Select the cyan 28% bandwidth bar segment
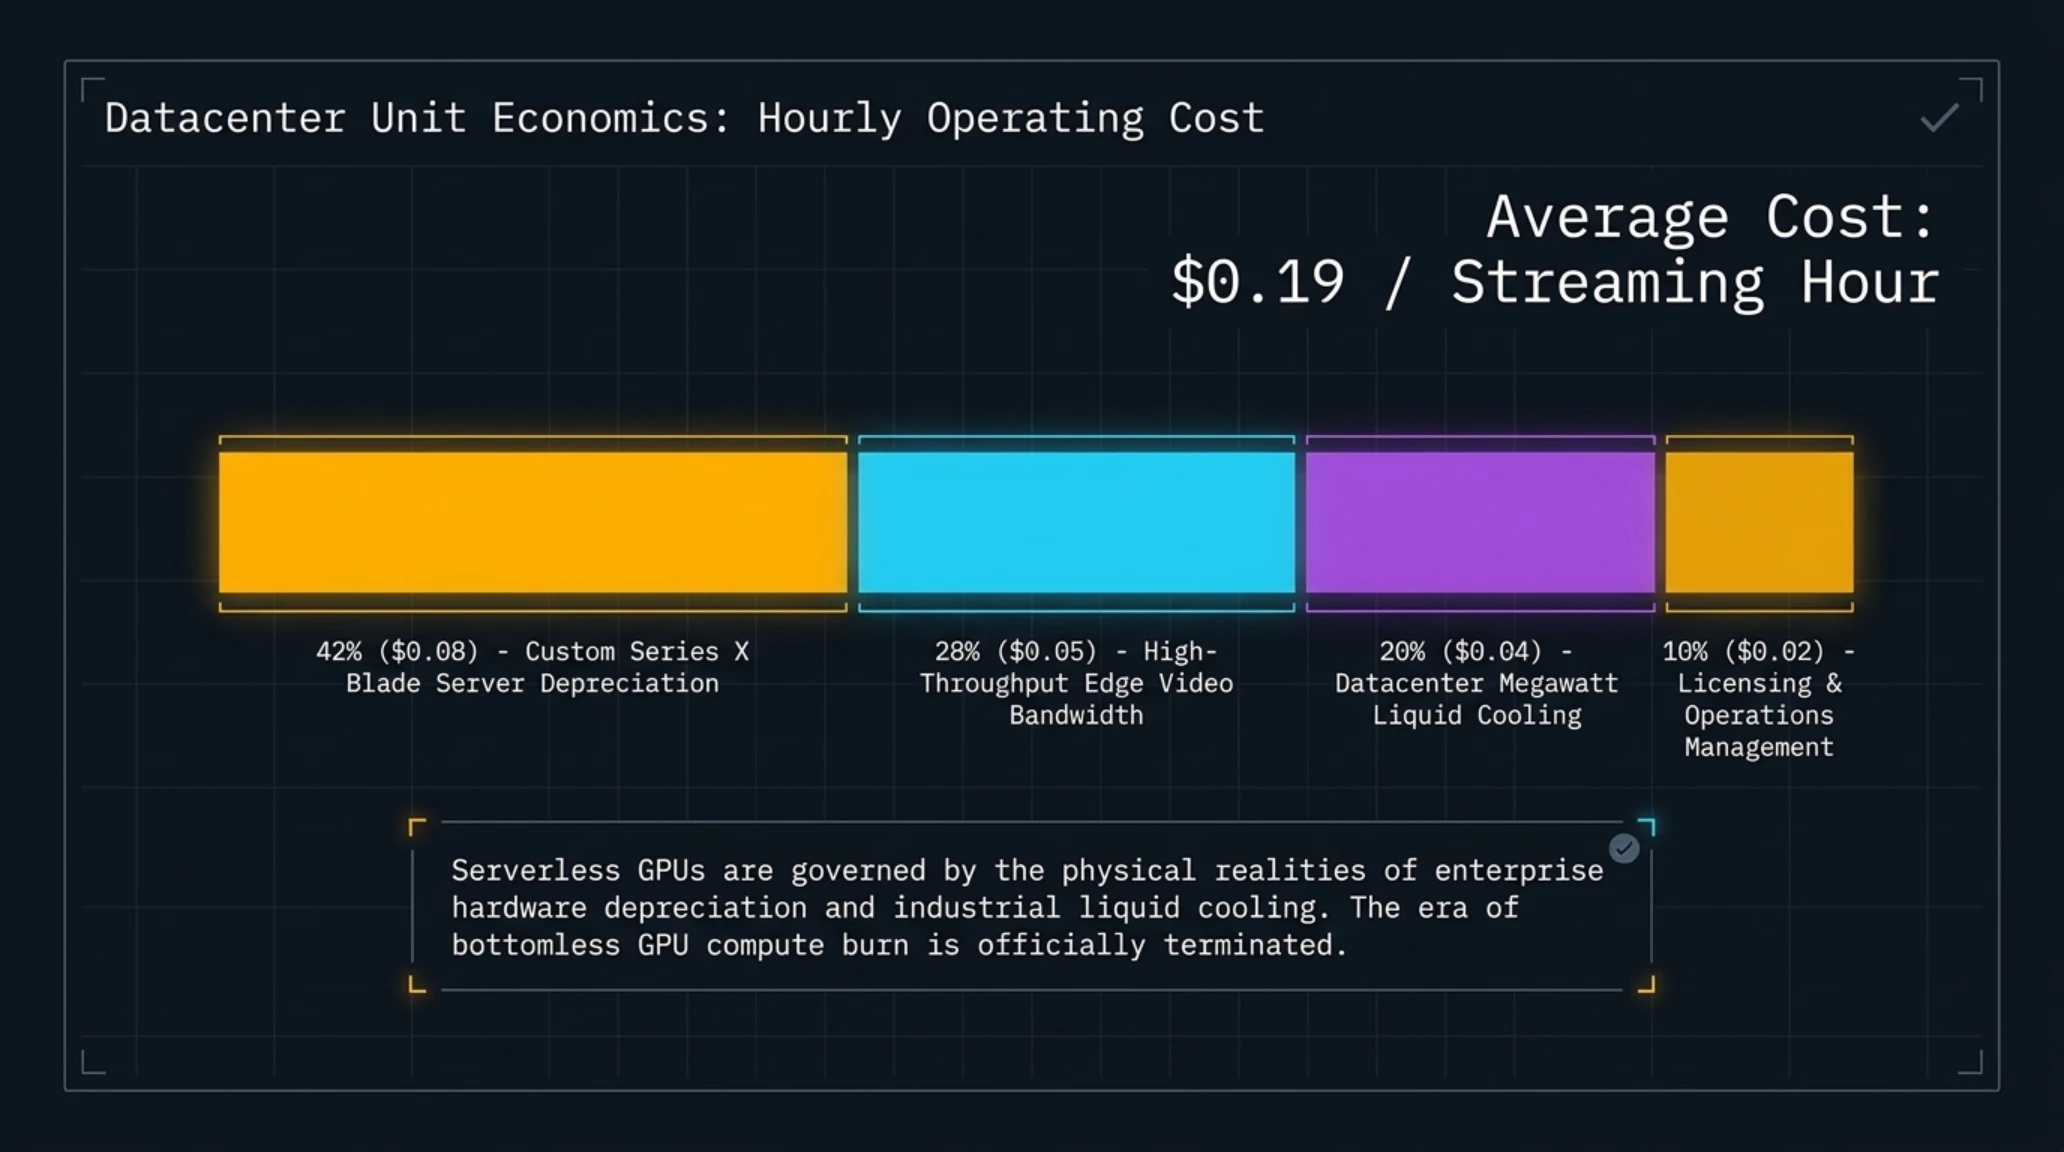2064x1152 pixels. 1076,523
